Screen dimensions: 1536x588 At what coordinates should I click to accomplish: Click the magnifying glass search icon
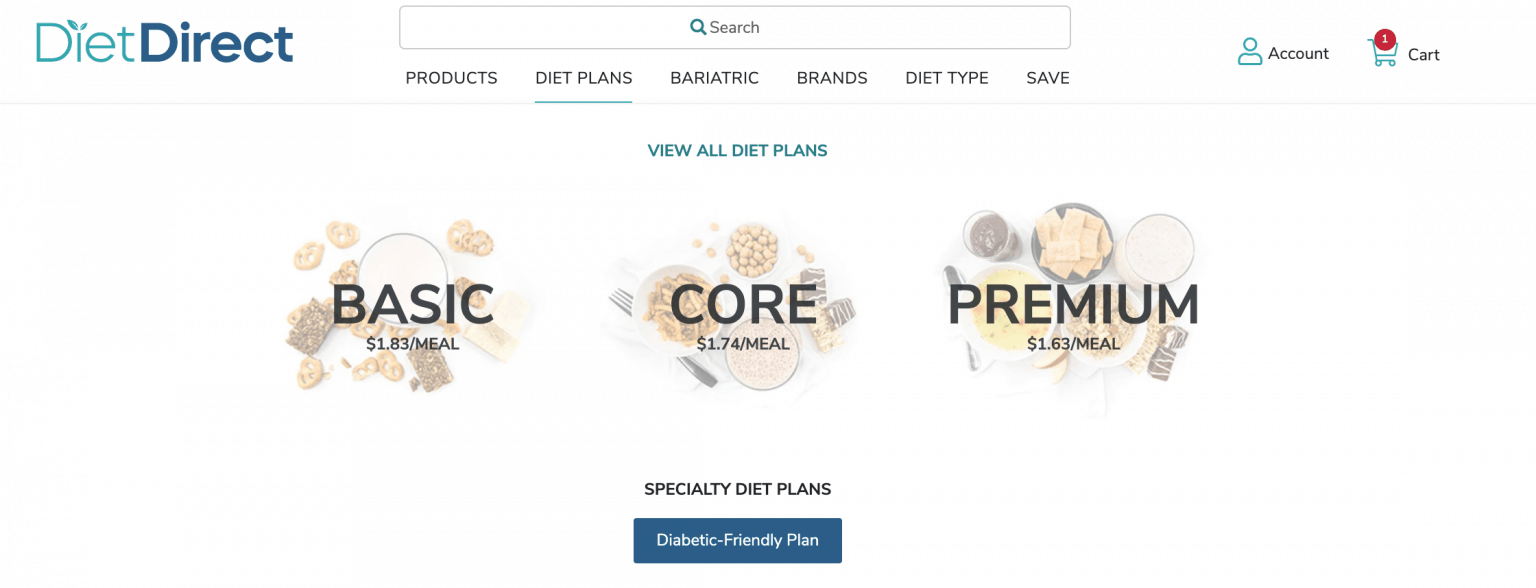pos(698,26)
